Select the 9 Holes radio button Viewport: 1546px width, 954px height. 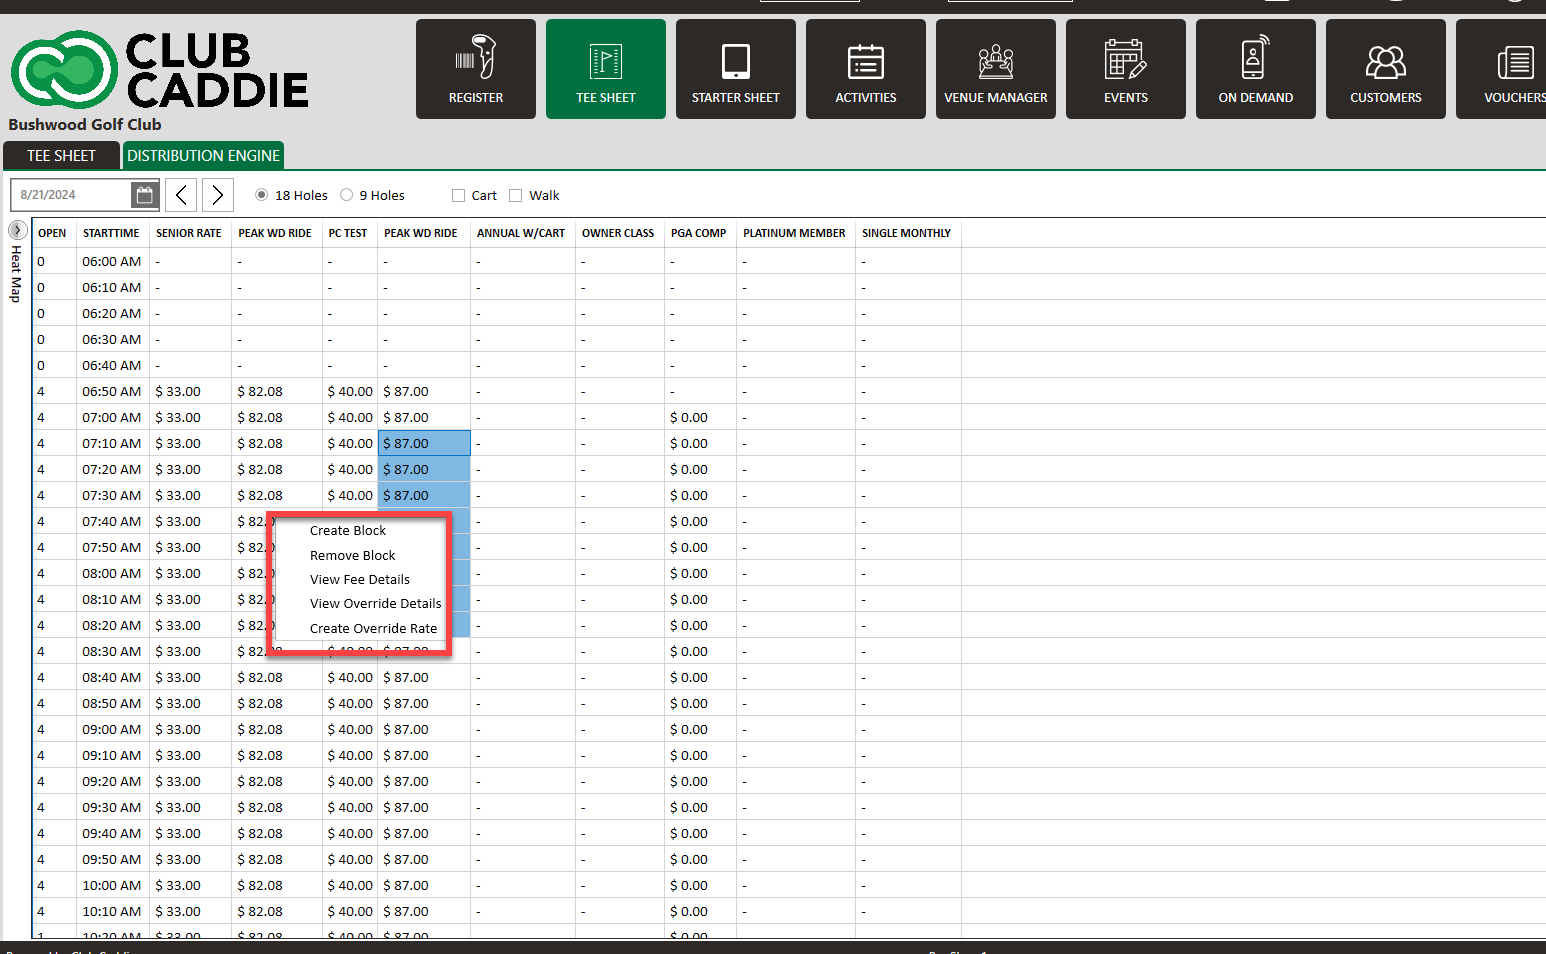click(347, 195)
